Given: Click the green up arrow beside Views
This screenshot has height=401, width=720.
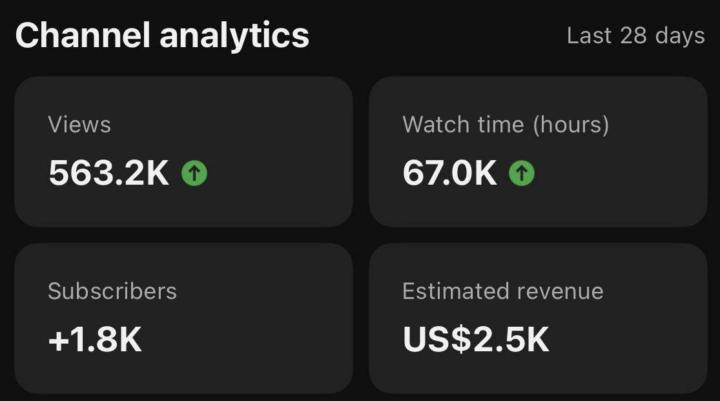Looking at the screenshot, I should point(194,174).
